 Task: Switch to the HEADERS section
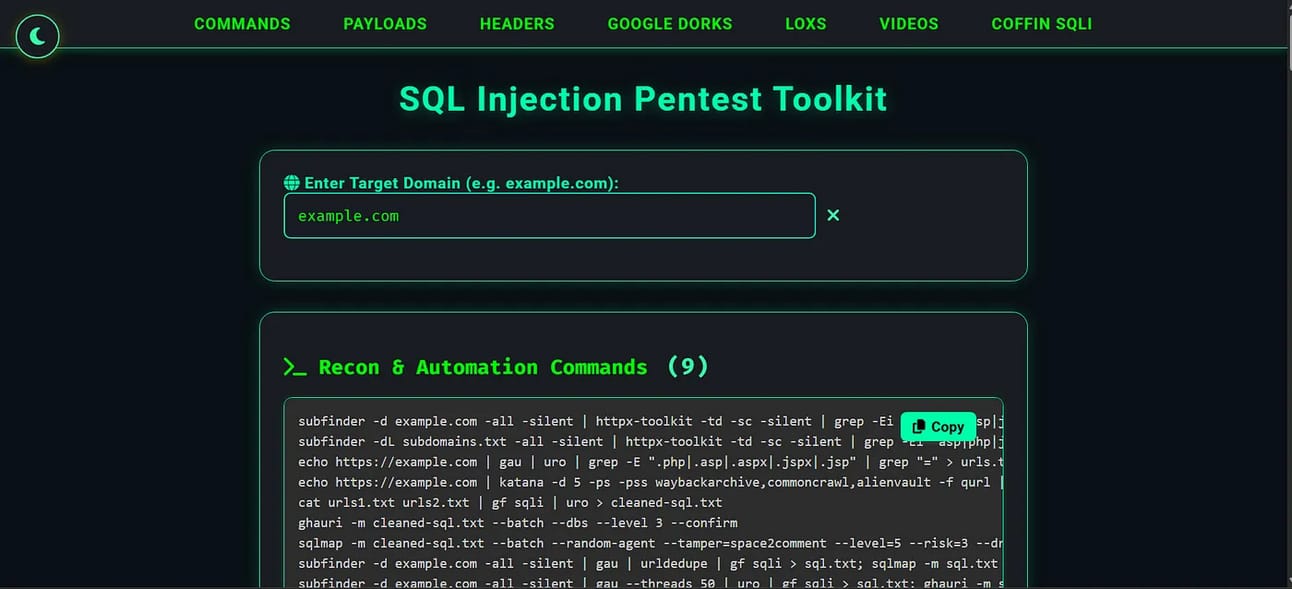[517, 24]
